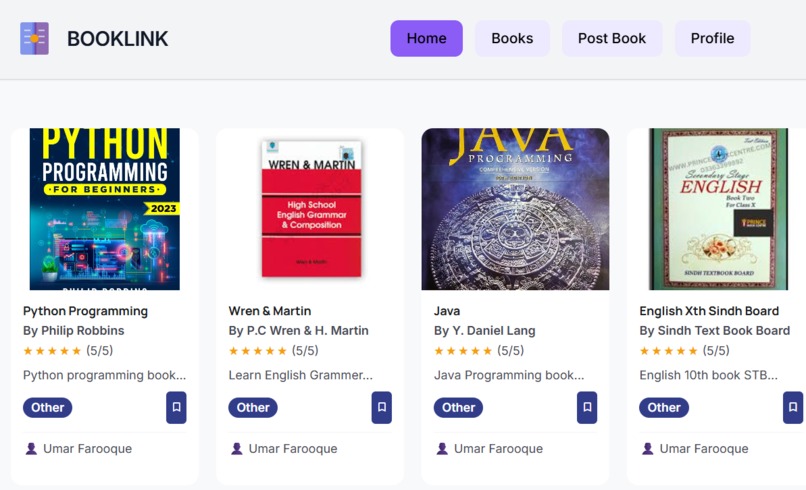This screenshot has width=806, height=490.
Task: Click the BOOKLINK book logo icon
Action: [34, 39]
